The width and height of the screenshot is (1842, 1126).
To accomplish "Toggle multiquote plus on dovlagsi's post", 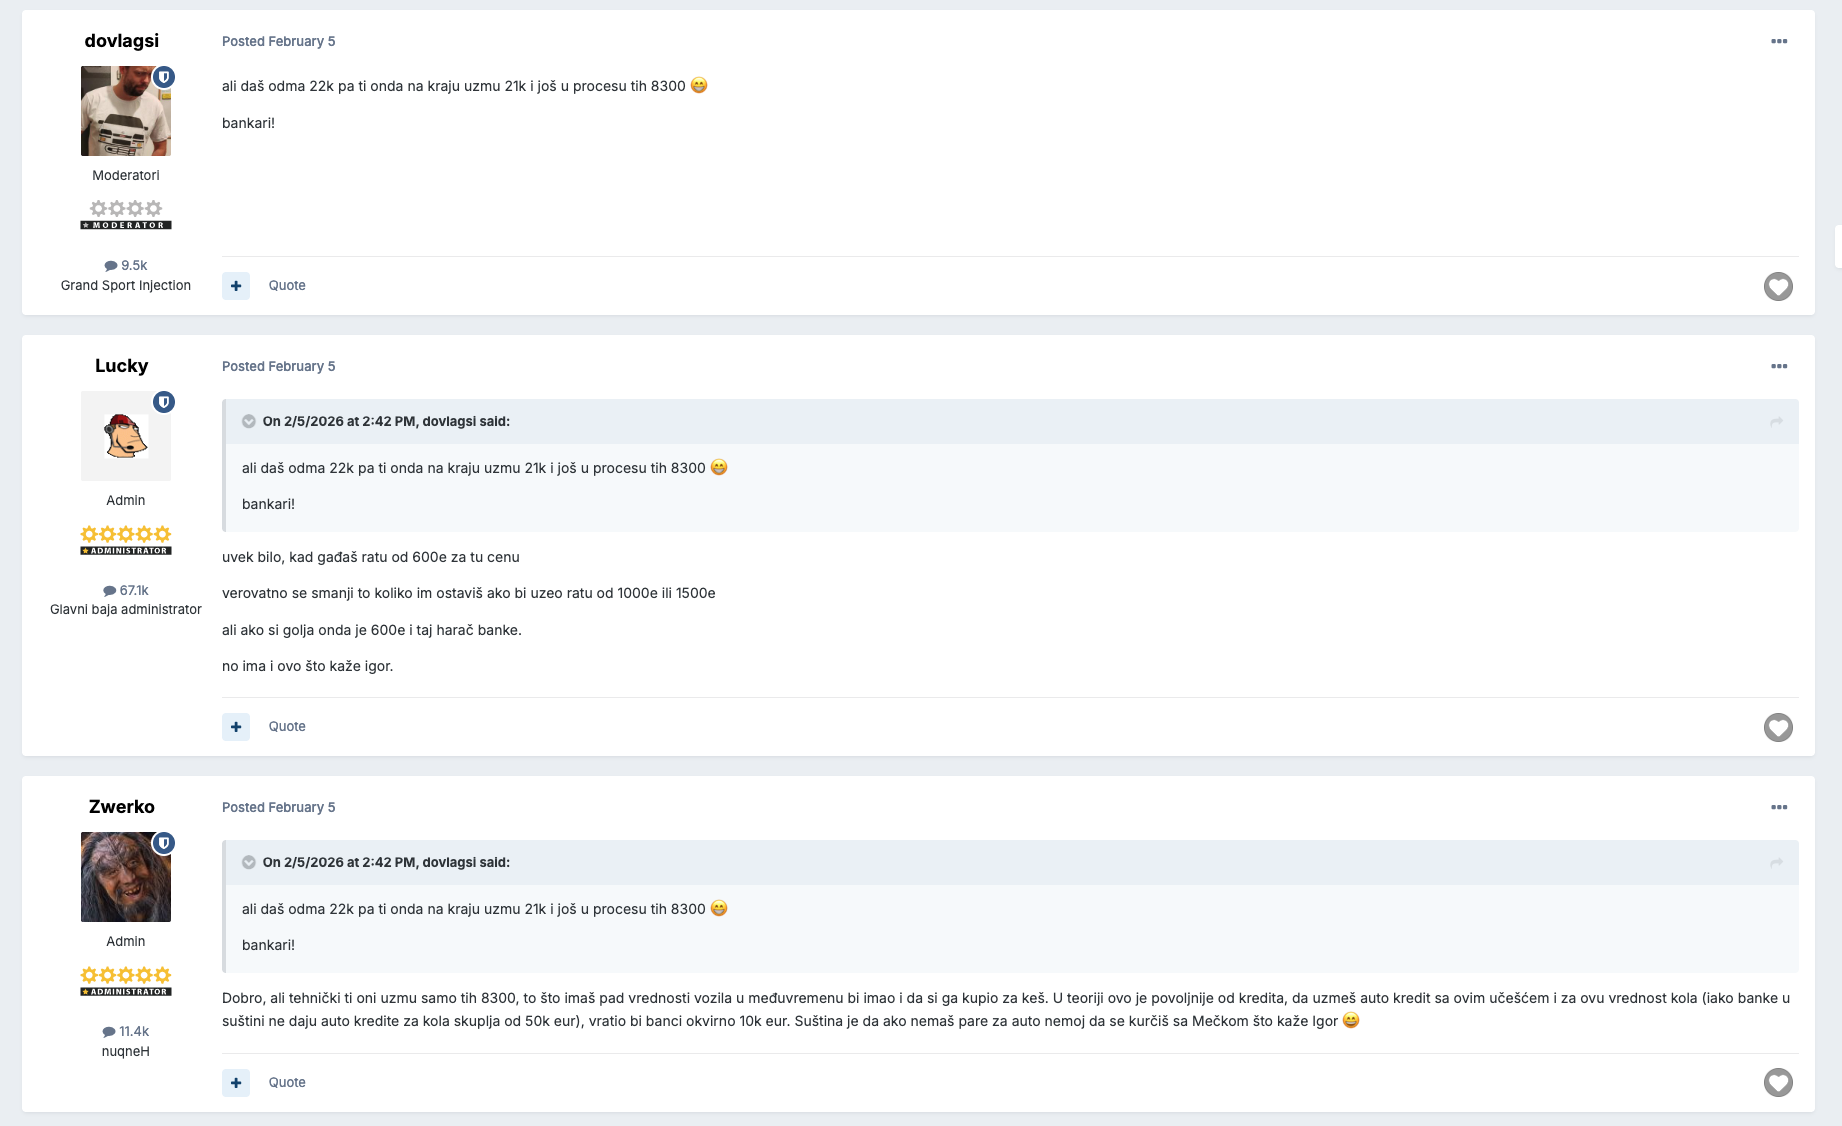I will 236,286.
